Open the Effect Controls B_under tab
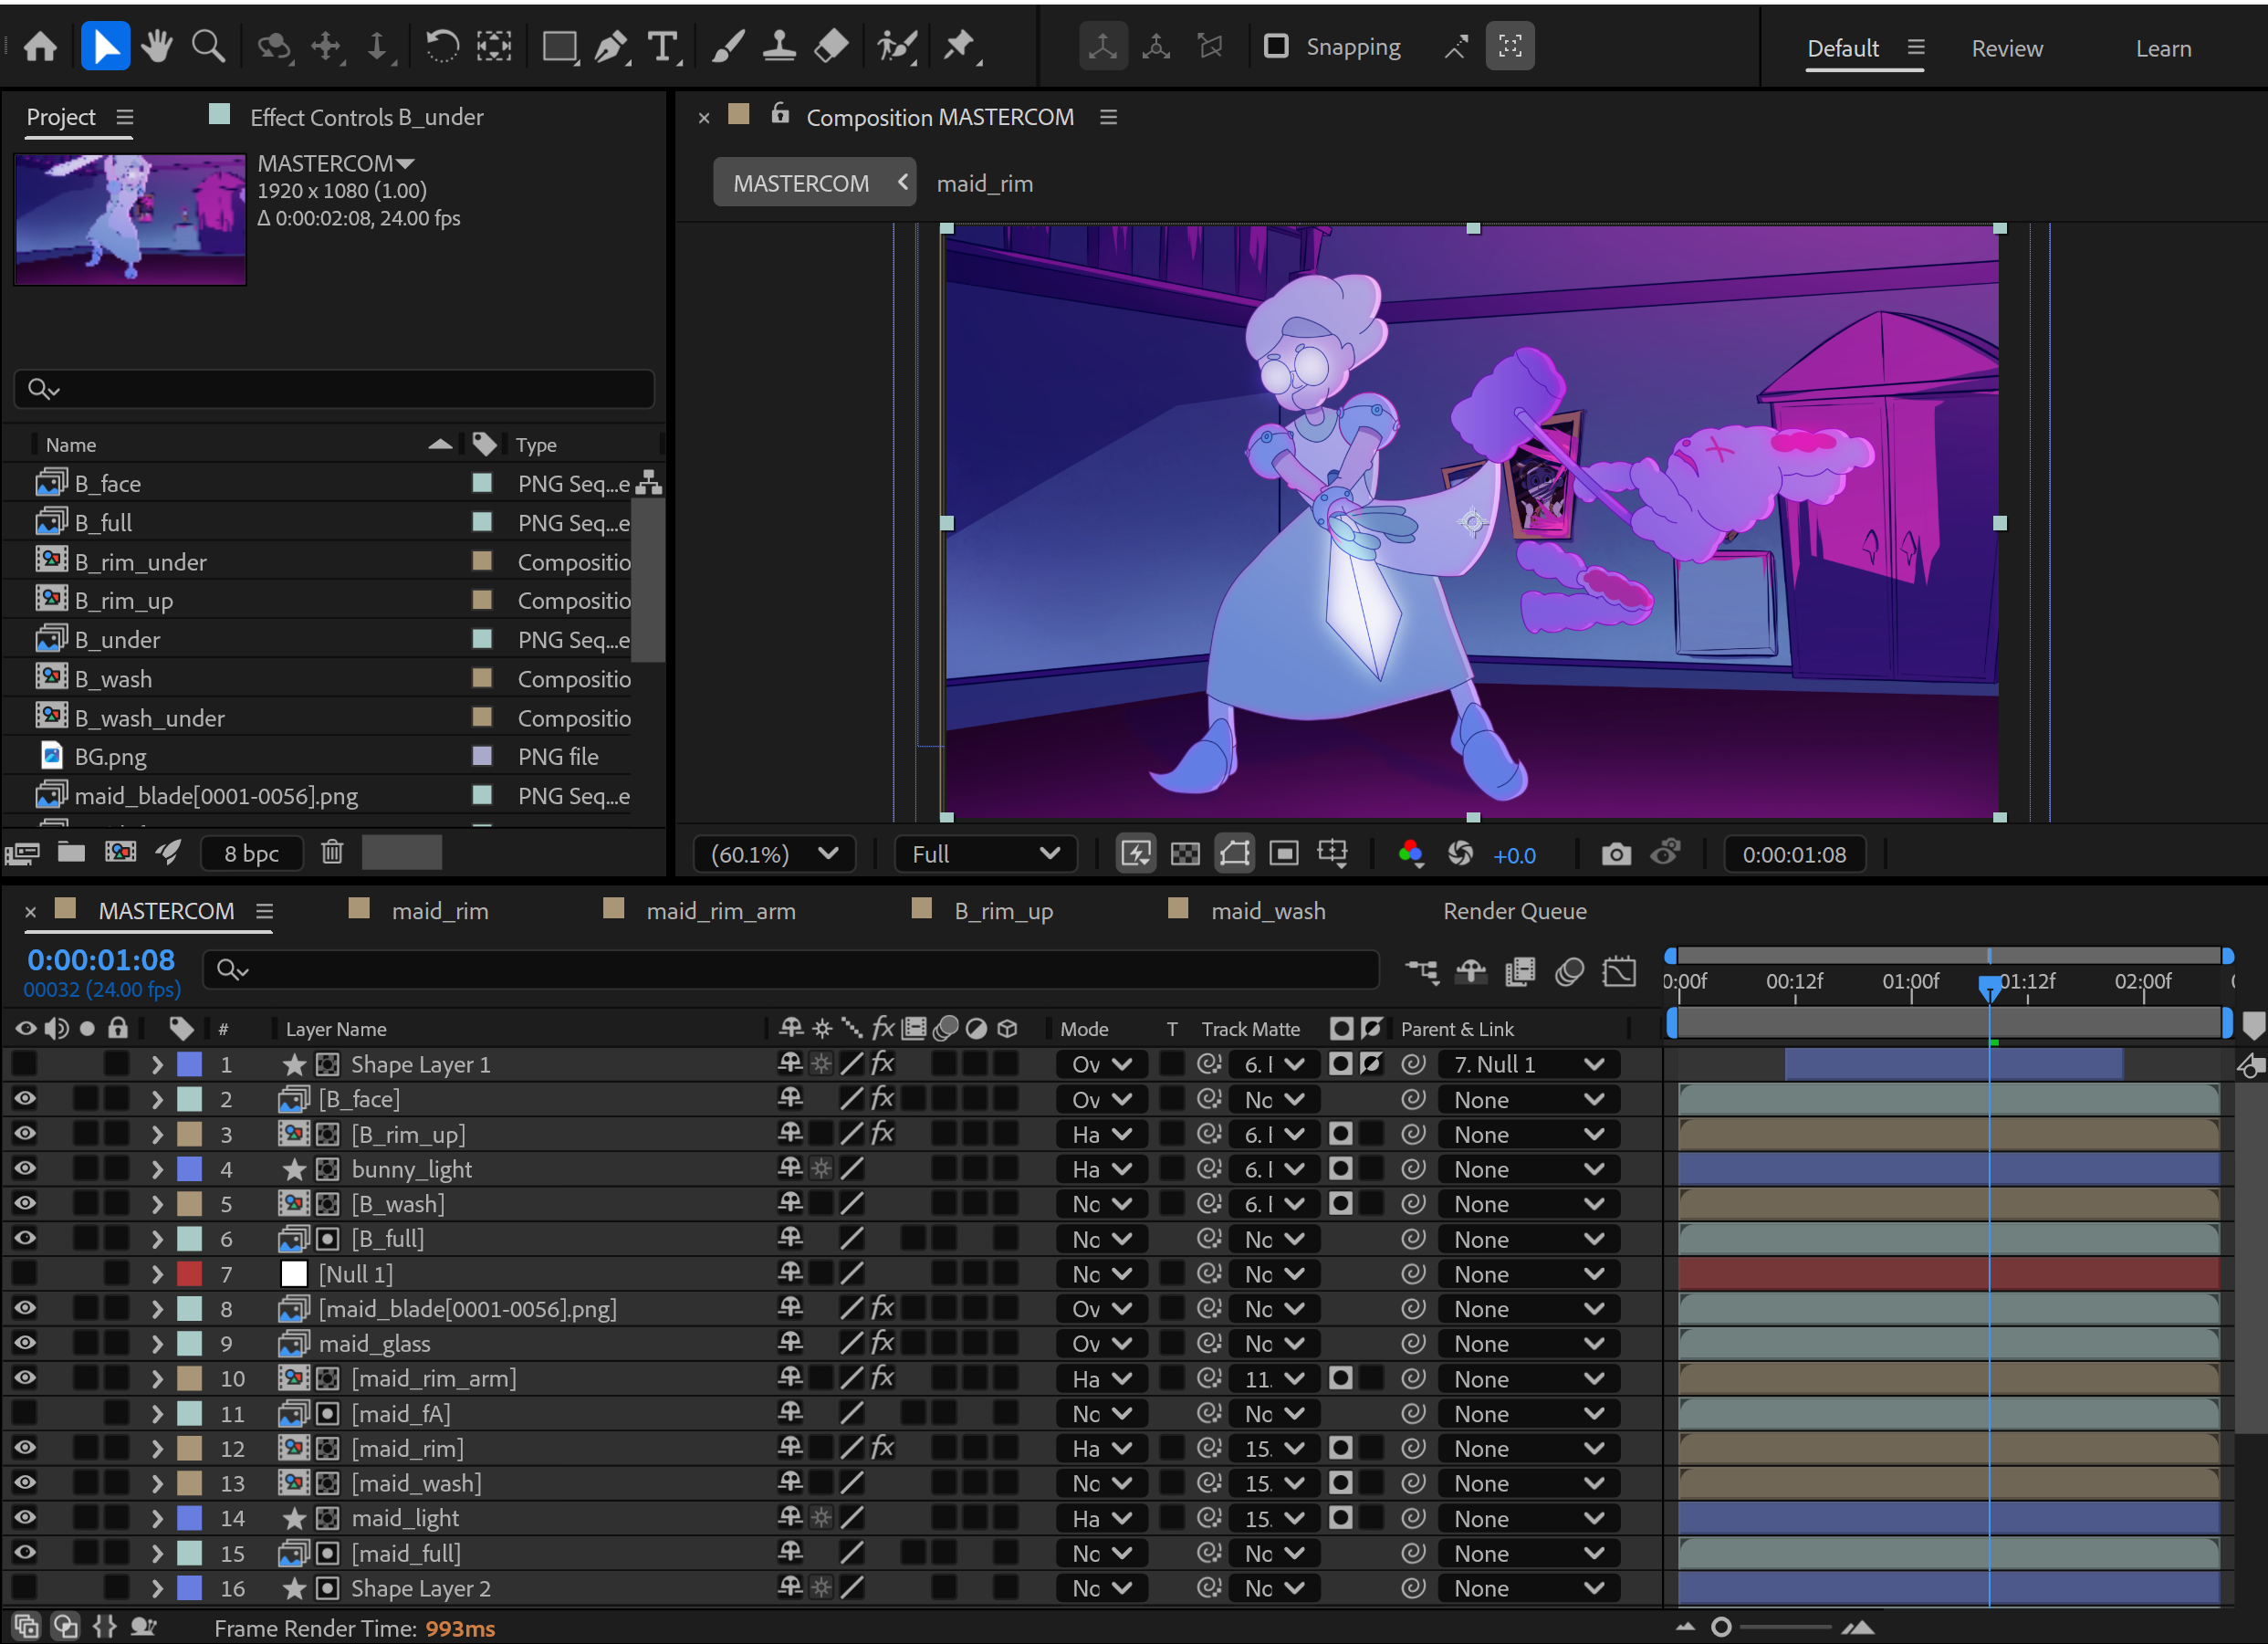This screenshot has height=1644, width=2268. [366, 117]
